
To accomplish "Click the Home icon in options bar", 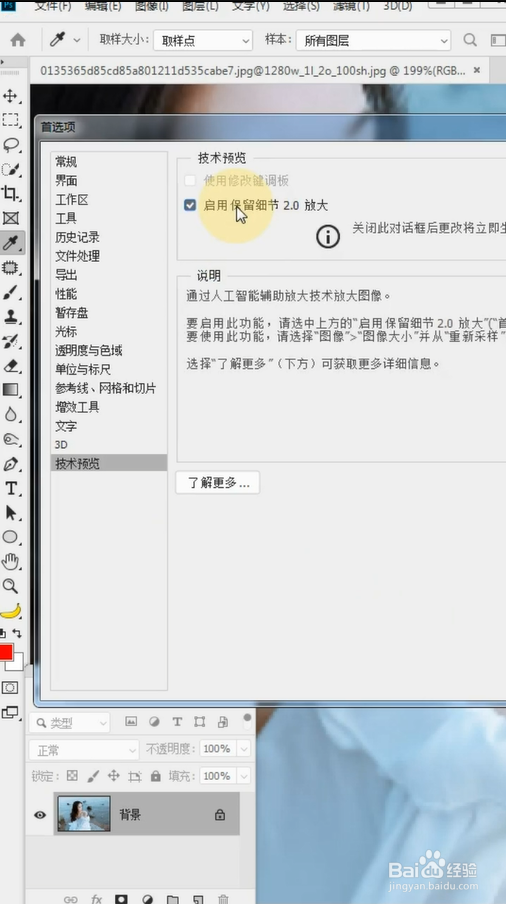I will tap(18, 40).
